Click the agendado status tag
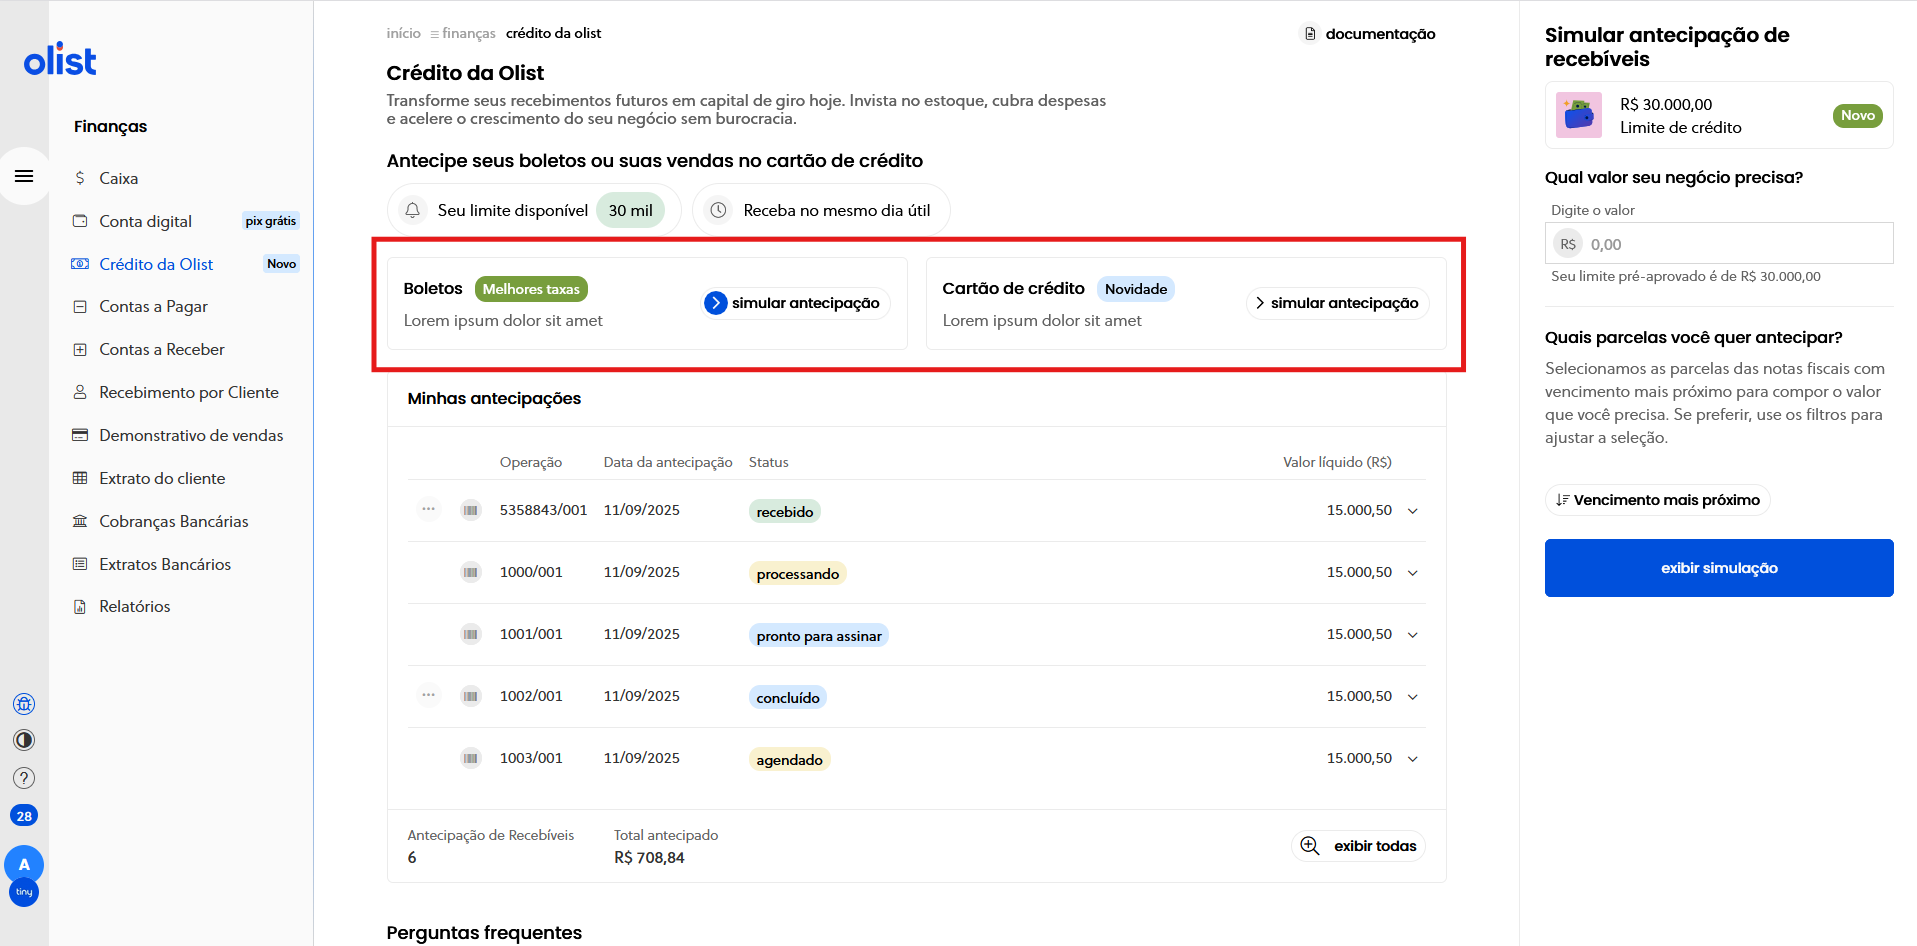Screen dimensions: 1917x946 [x=790, y=759]
